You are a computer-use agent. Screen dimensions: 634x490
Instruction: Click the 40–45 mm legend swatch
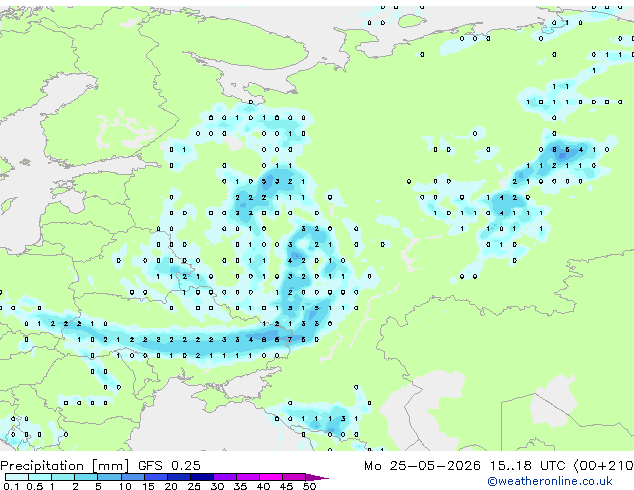tap(271, 477)
